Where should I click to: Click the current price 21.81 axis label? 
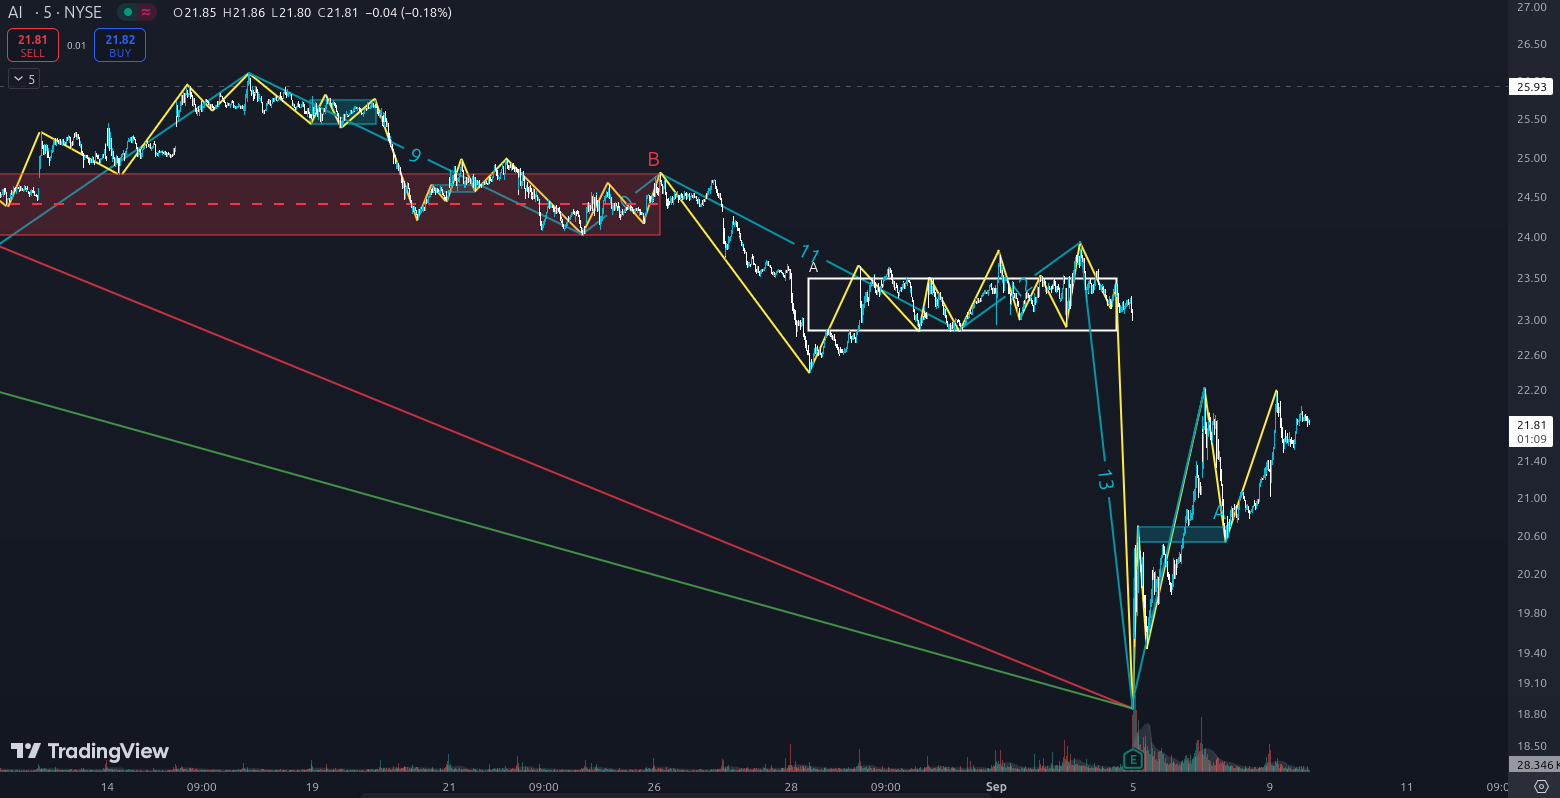tap(1531, 426)
